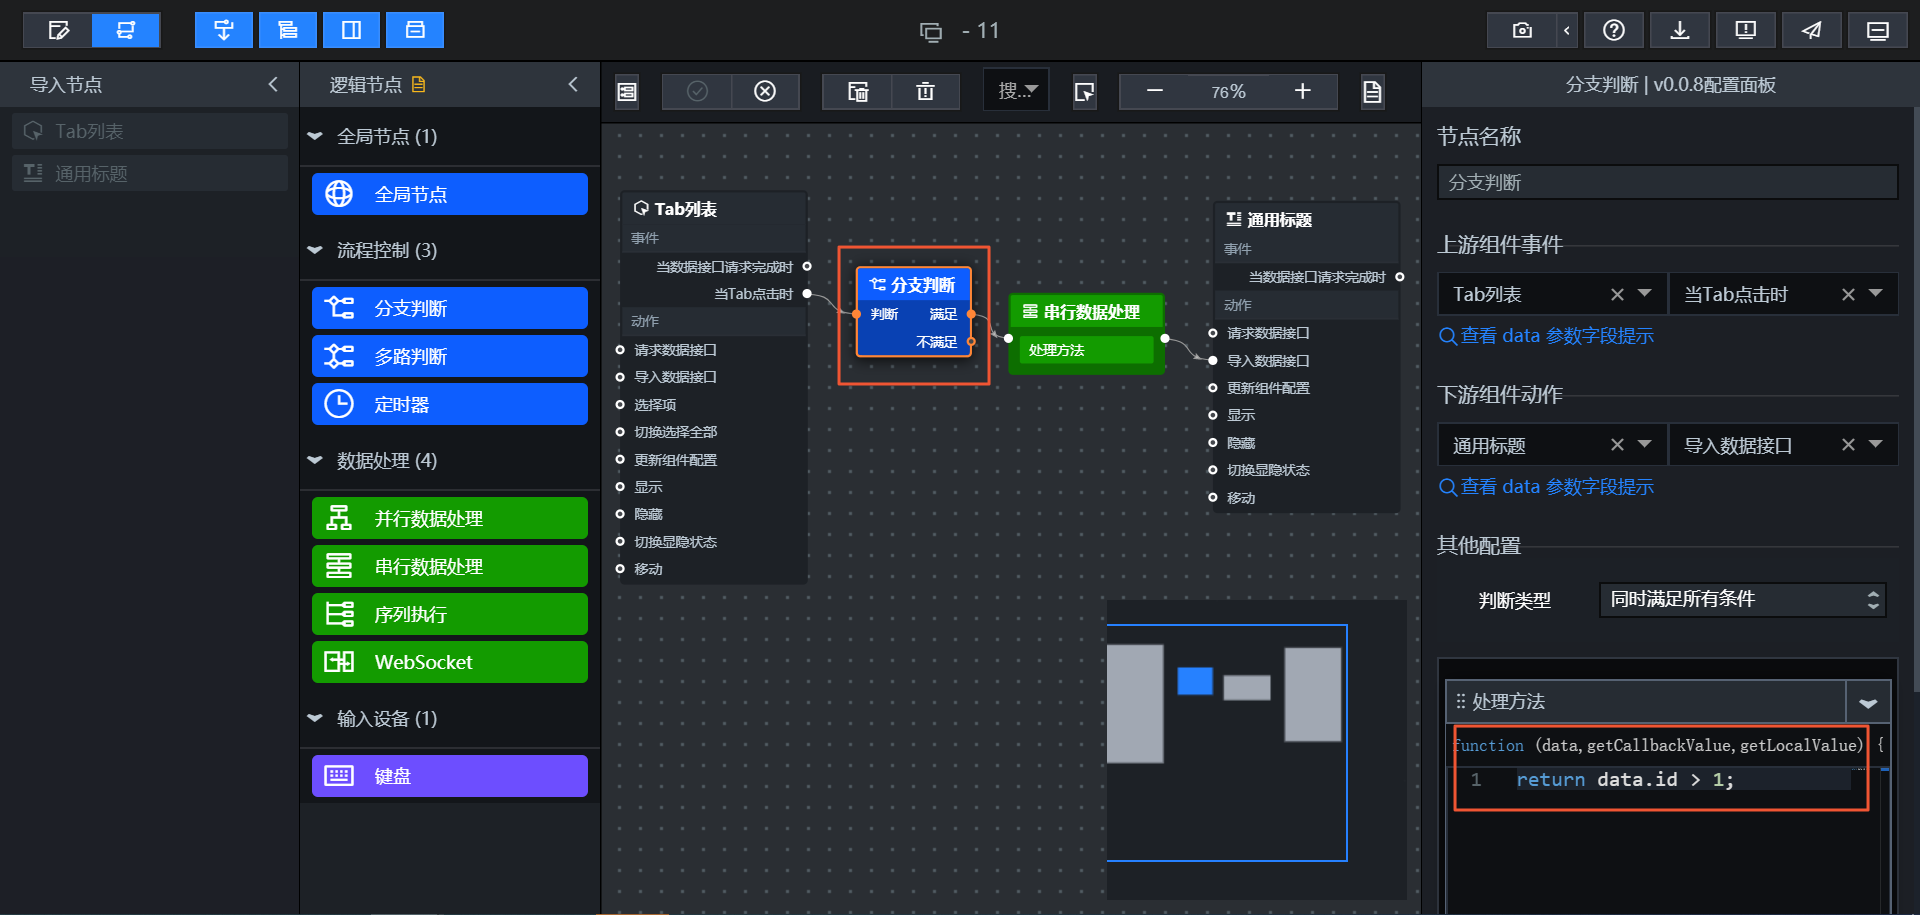1920x915 pixels.
Task: Collapse the 流程控制 (3) group
Action: click(315, 250)
